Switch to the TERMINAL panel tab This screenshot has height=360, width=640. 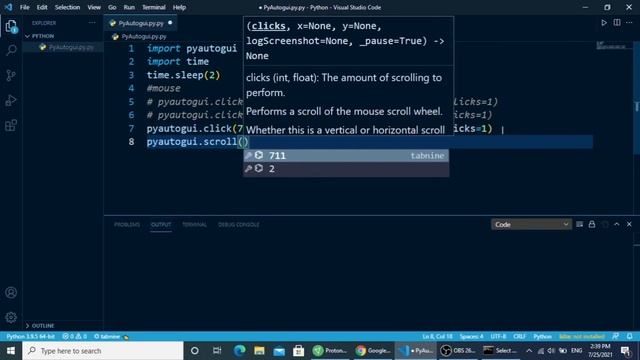coord(194,224)
